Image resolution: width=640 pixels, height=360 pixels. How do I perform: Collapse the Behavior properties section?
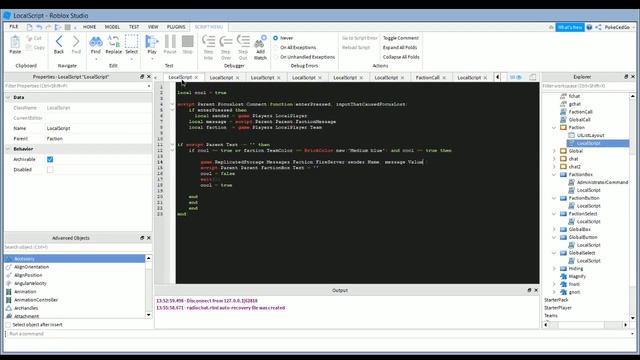pos(8,149)
